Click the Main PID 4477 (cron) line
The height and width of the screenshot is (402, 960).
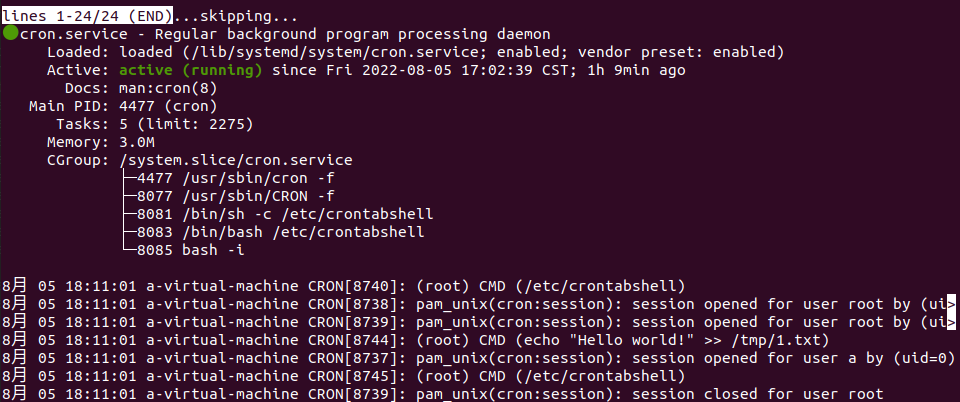tap(123, 106)
